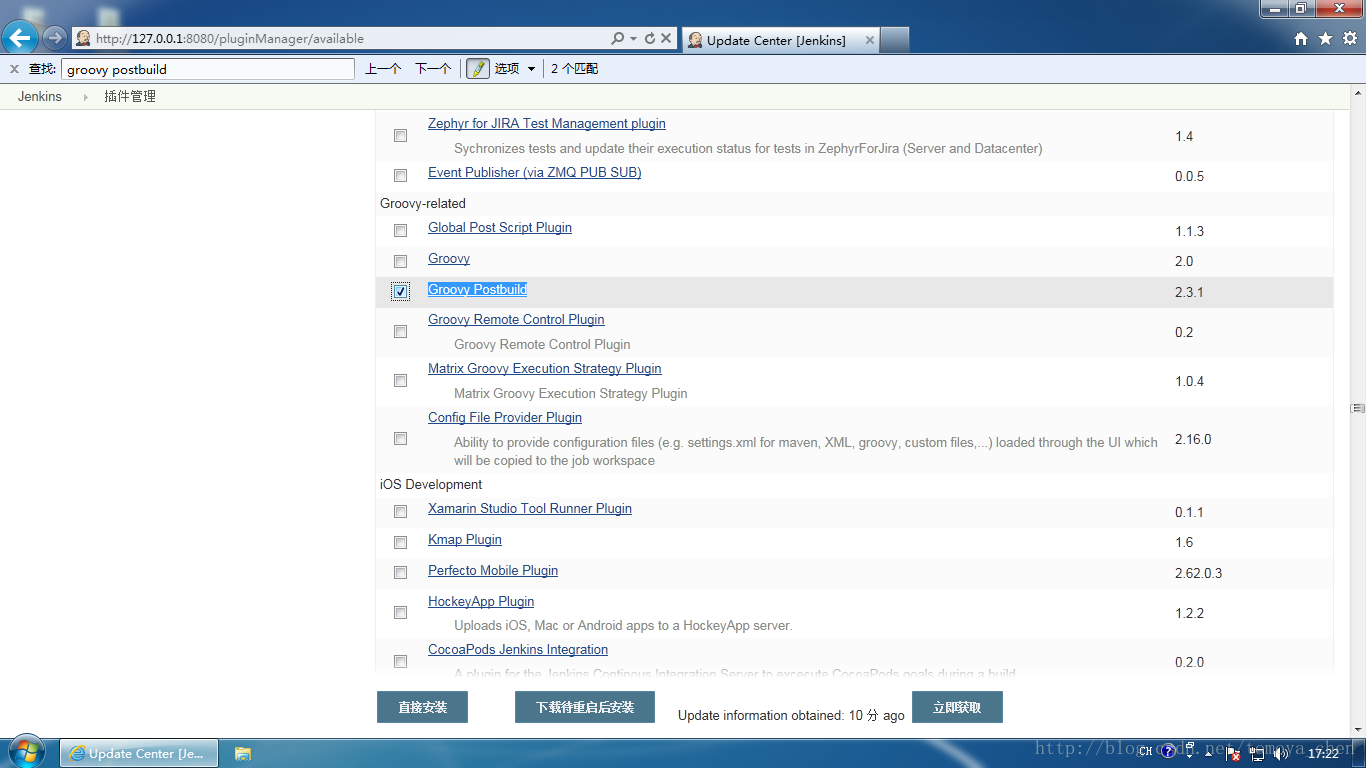The width and height of the screenshot is (1366, 768).
Task: Check the Global Post Script Plugin checkbox
Action: coord(400,230)
